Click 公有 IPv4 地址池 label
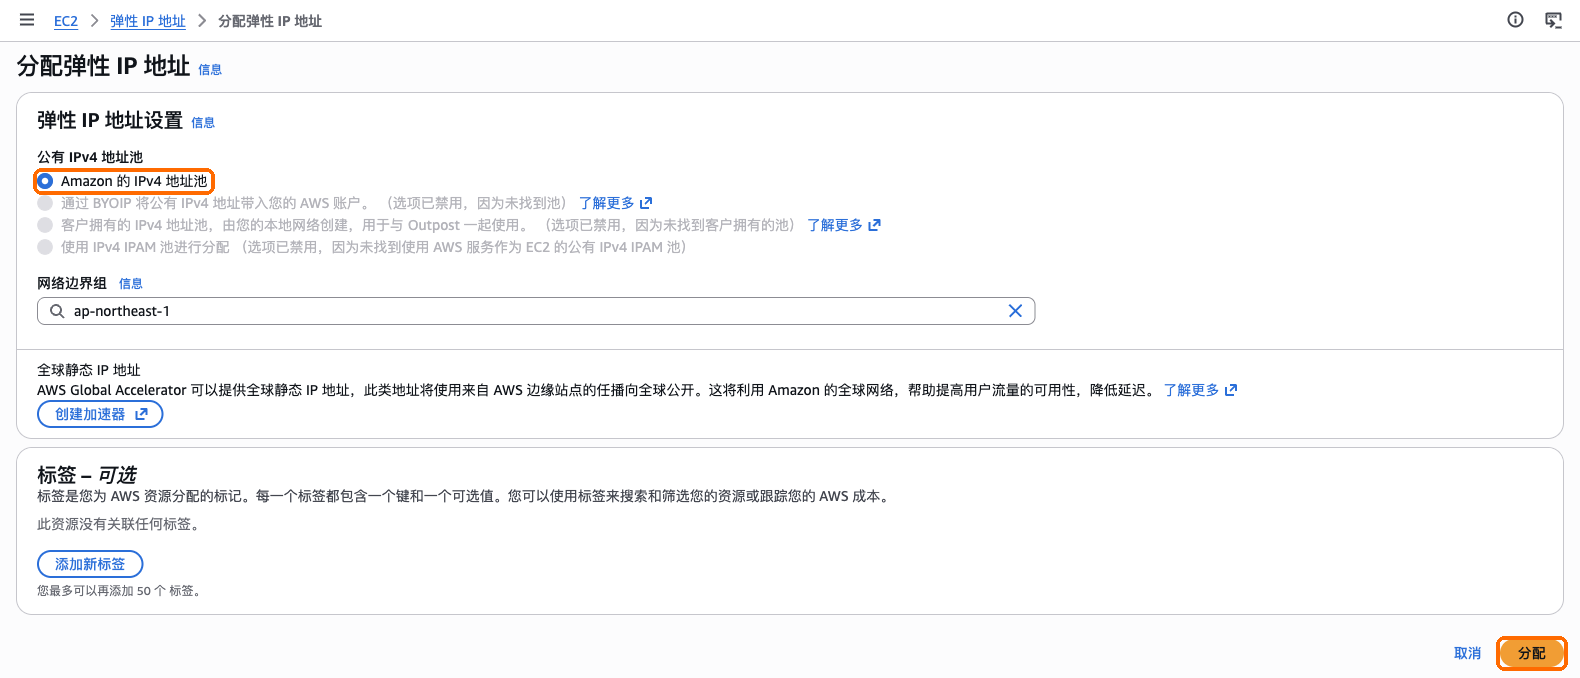The image size is (1580, 678). [90, 157]
